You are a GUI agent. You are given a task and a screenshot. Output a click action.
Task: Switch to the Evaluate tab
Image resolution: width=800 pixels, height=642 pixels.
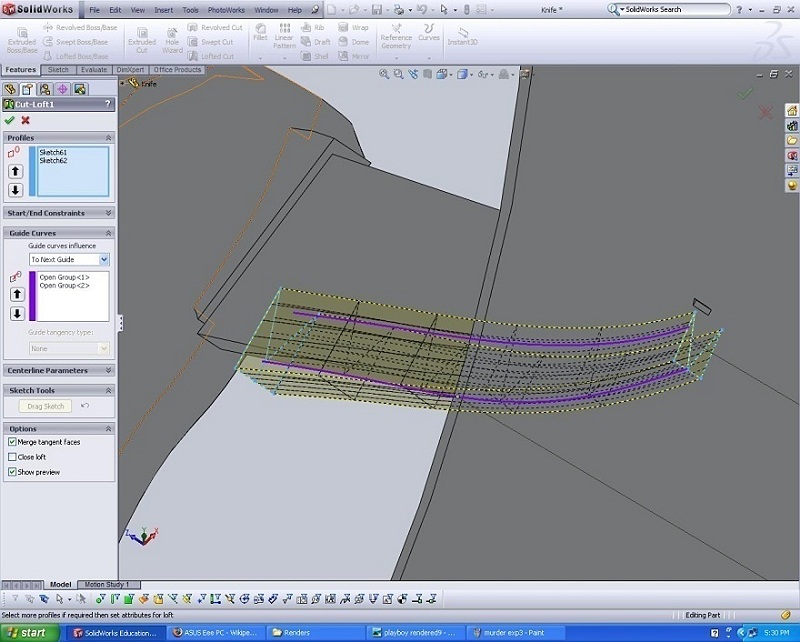pyautogui.click(x=93, y=70)
